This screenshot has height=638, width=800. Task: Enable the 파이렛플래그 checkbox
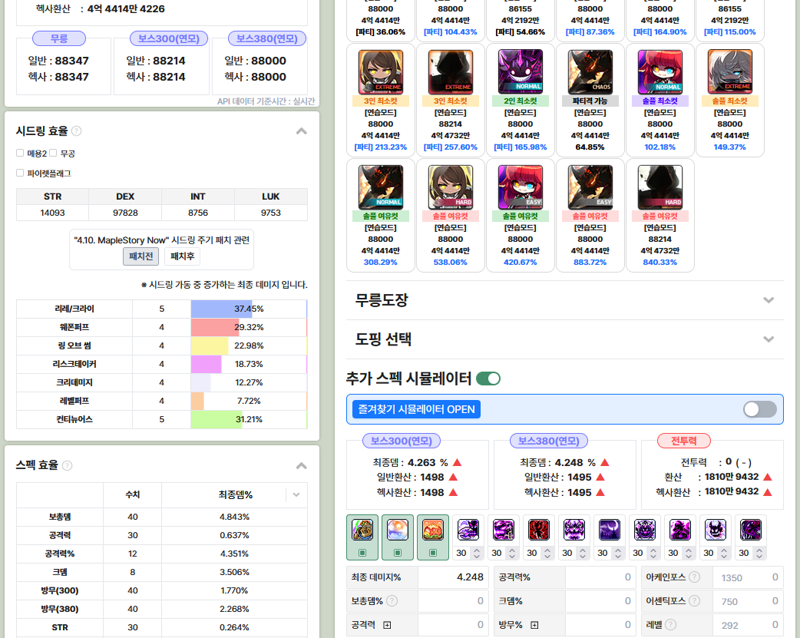[x=20, y=173]
